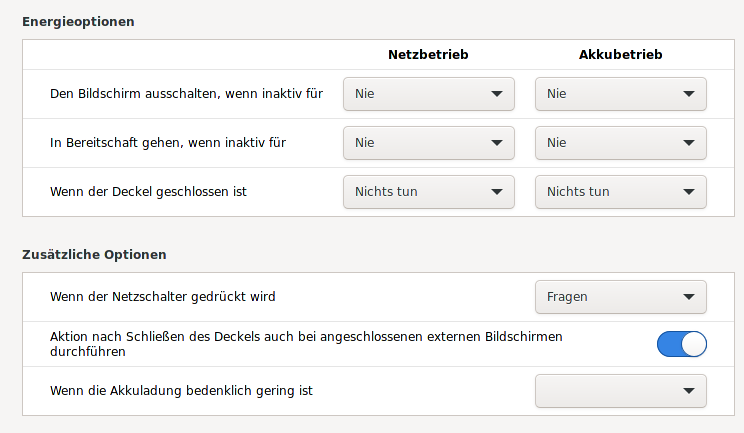Click 'Wenn der Netzschalter gedrückt wird' label
744x433 pixels.
[162, 297]
